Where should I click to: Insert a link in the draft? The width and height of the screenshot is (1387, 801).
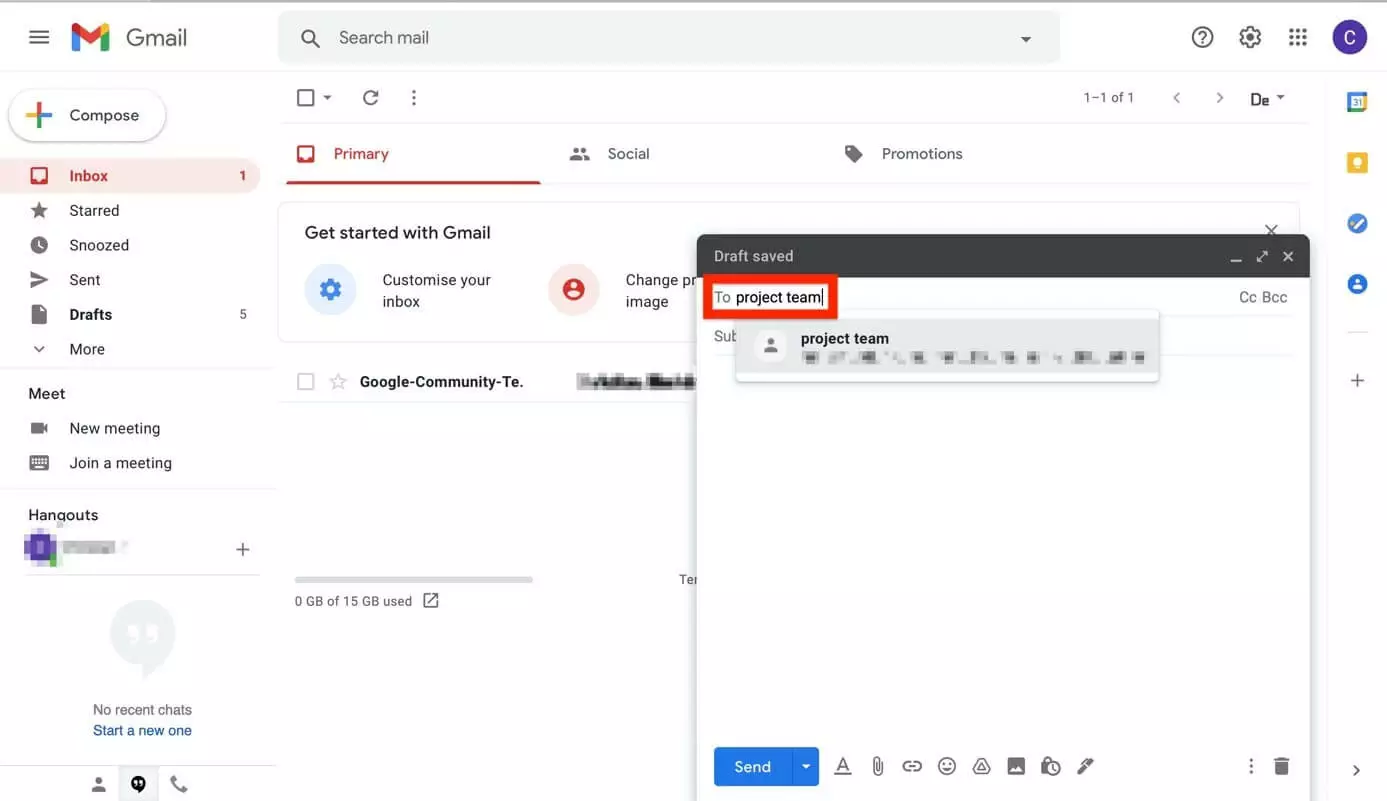point(912,766)
